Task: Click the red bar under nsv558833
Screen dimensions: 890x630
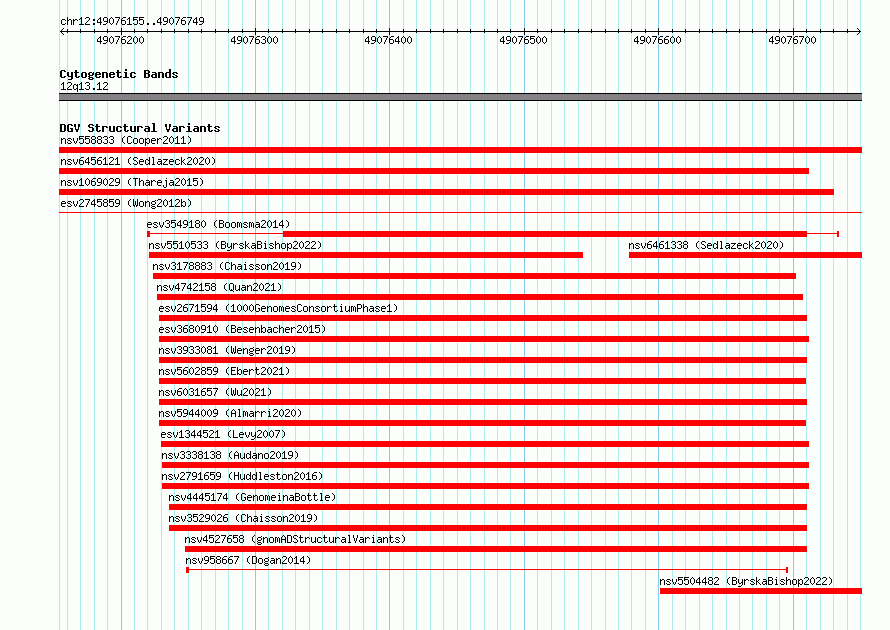Action: pos(460,150)
